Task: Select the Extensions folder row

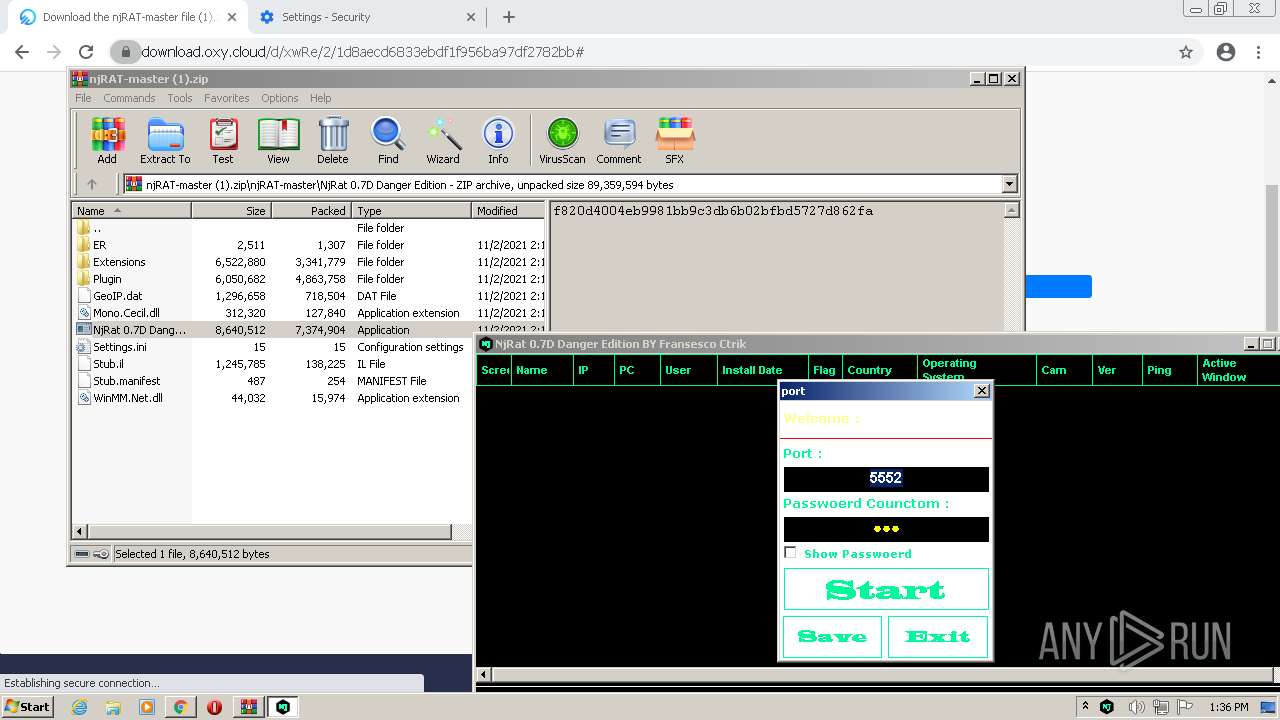Action: (310, 262)
